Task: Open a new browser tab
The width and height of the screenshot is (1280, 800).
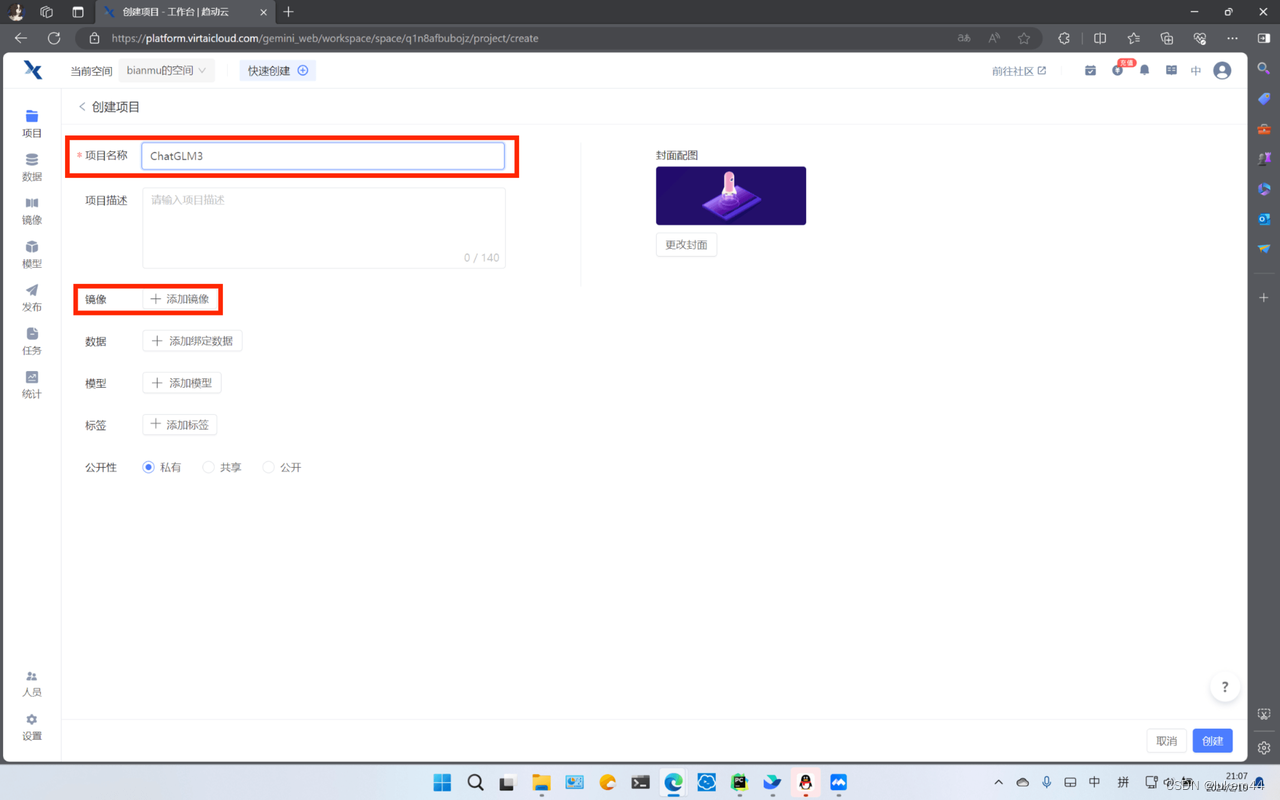Action: coord(288,12)
